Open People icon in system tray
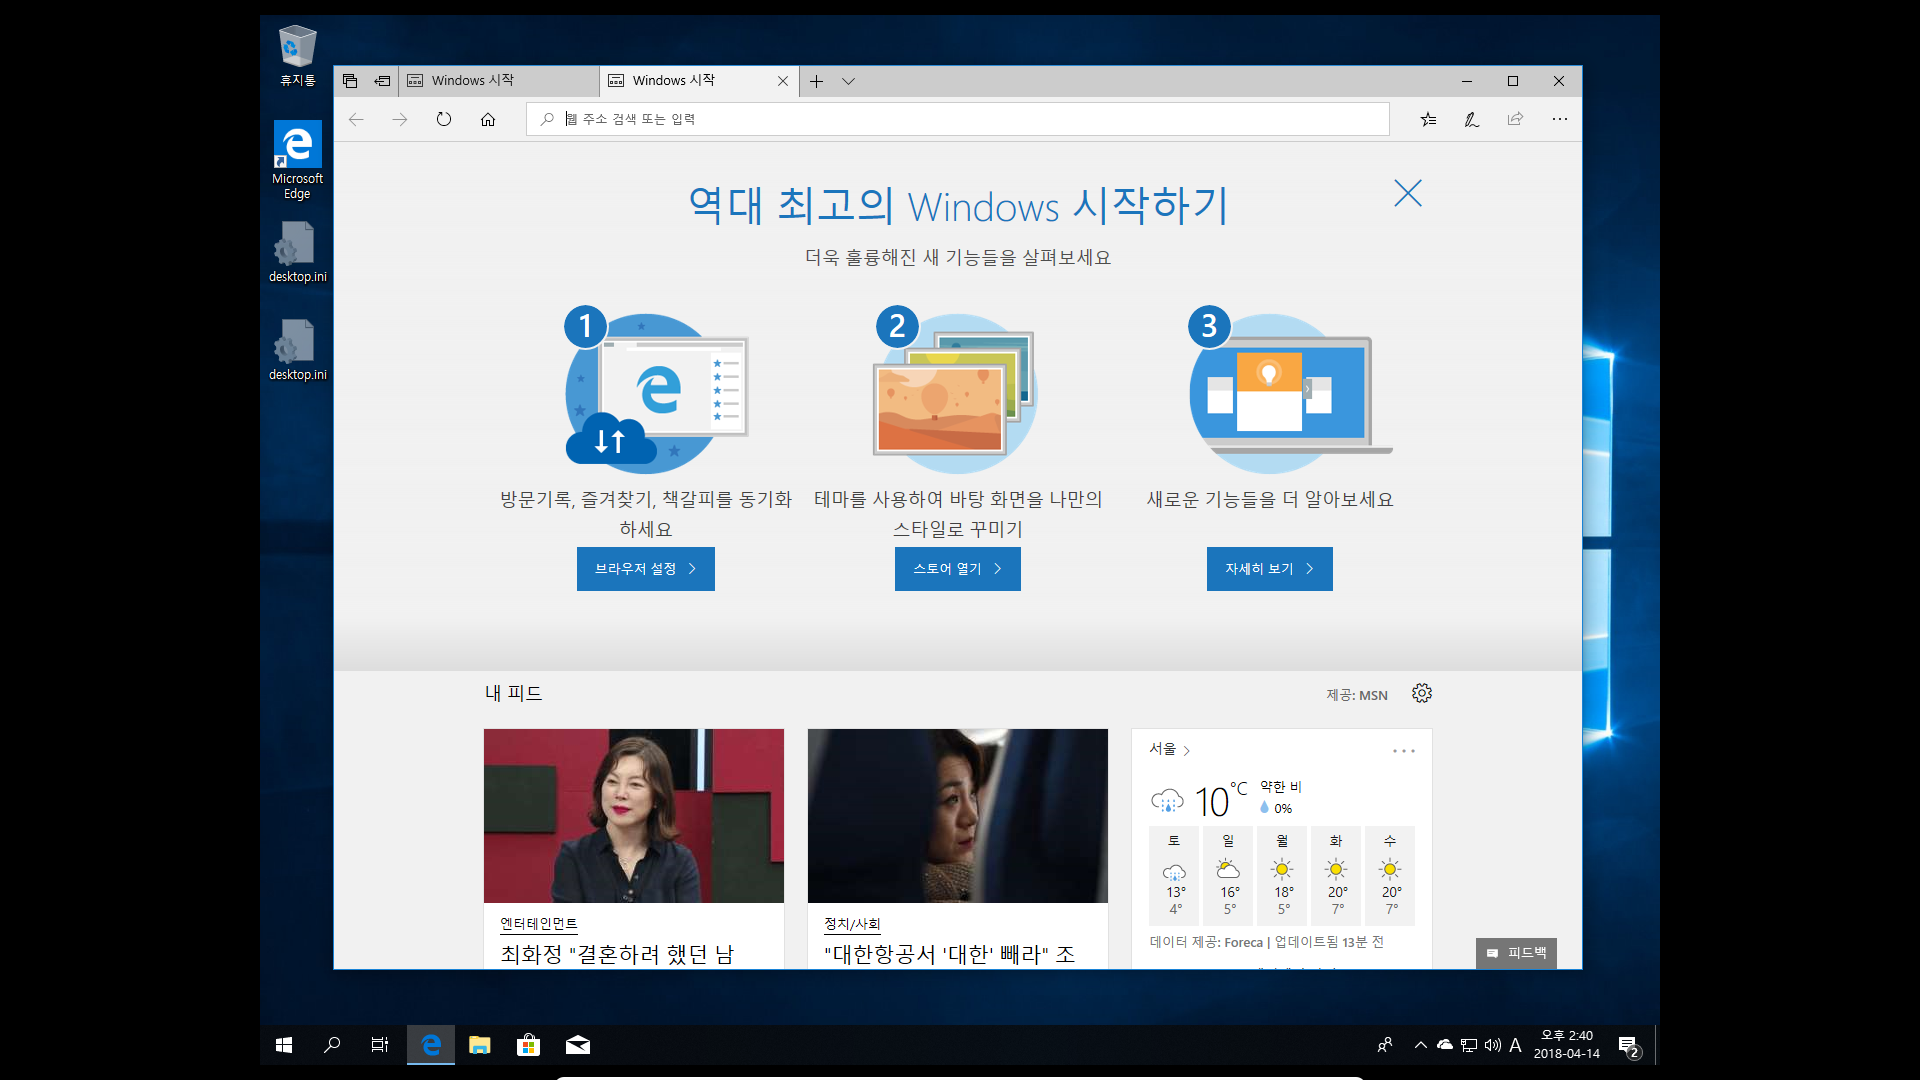This screenshot has width=1920, height=1080. click(1385, 1045)
